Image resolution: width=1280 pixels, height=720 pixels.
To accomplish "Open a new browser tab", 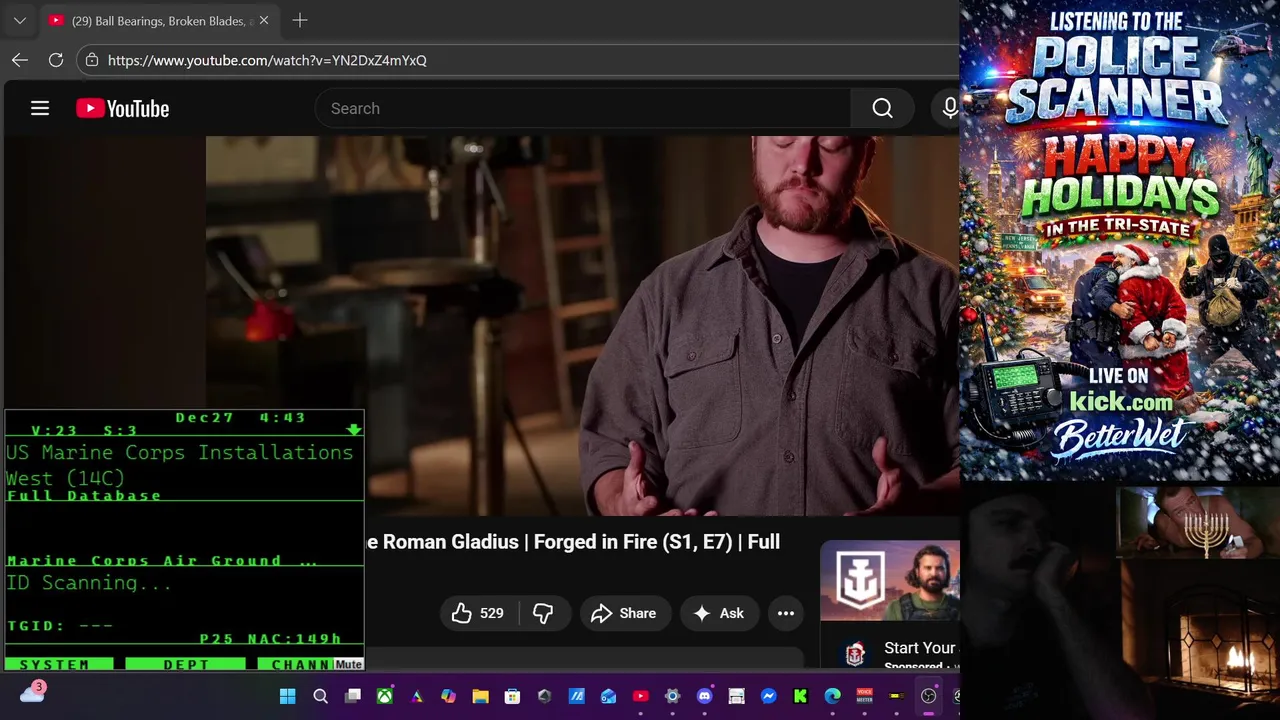I will [300, 20].
